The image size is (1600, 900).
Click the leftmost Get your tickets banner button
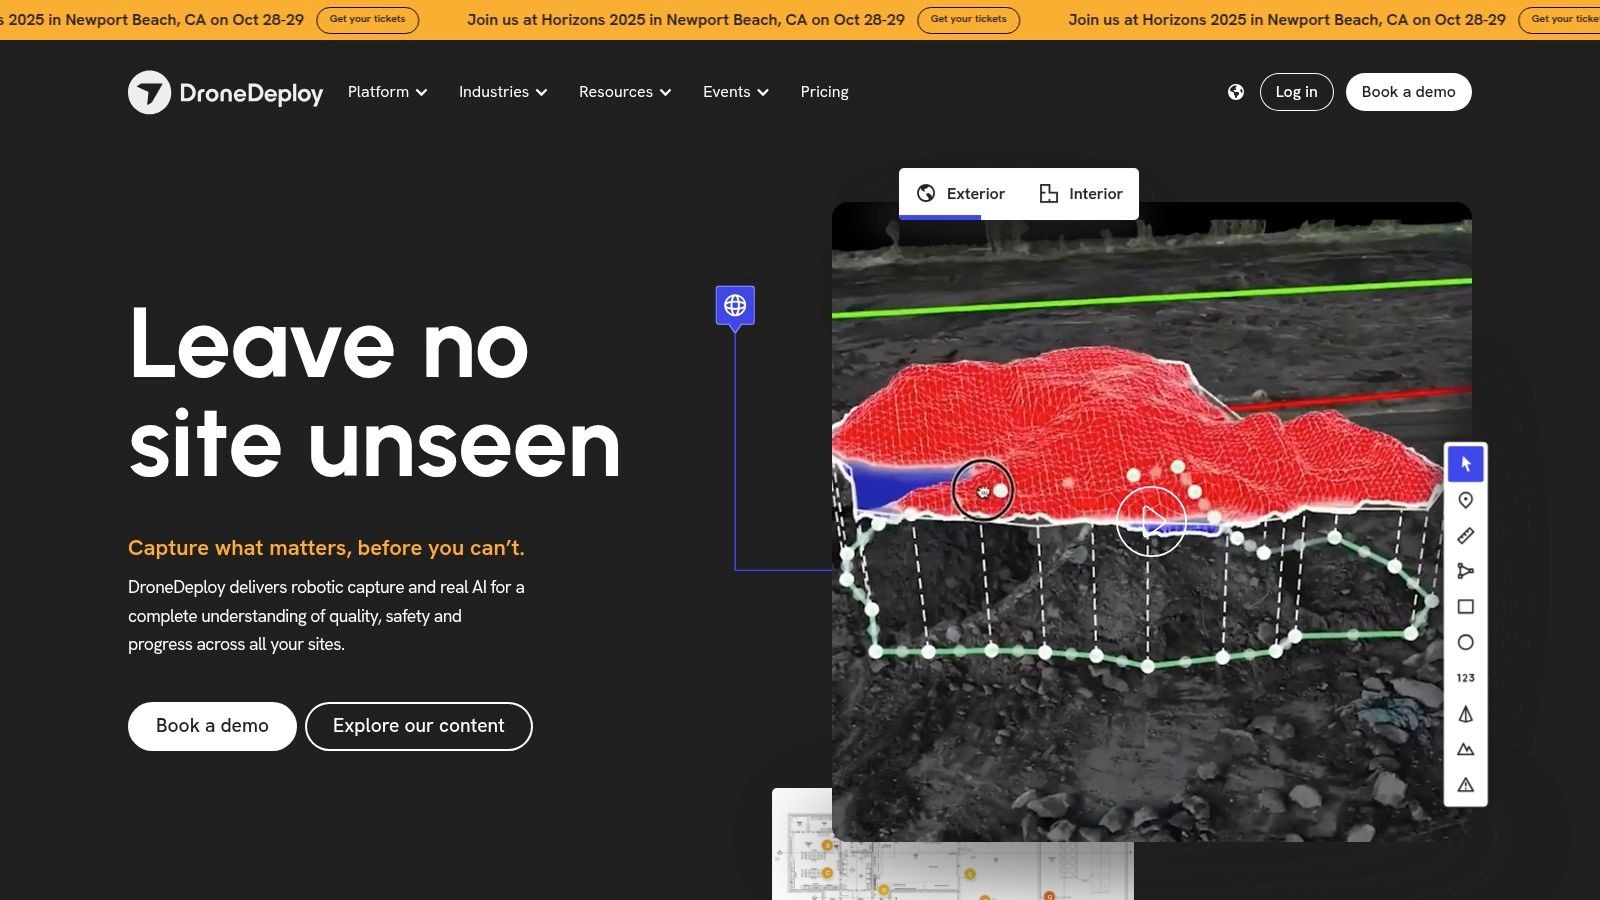coord(367,20)
